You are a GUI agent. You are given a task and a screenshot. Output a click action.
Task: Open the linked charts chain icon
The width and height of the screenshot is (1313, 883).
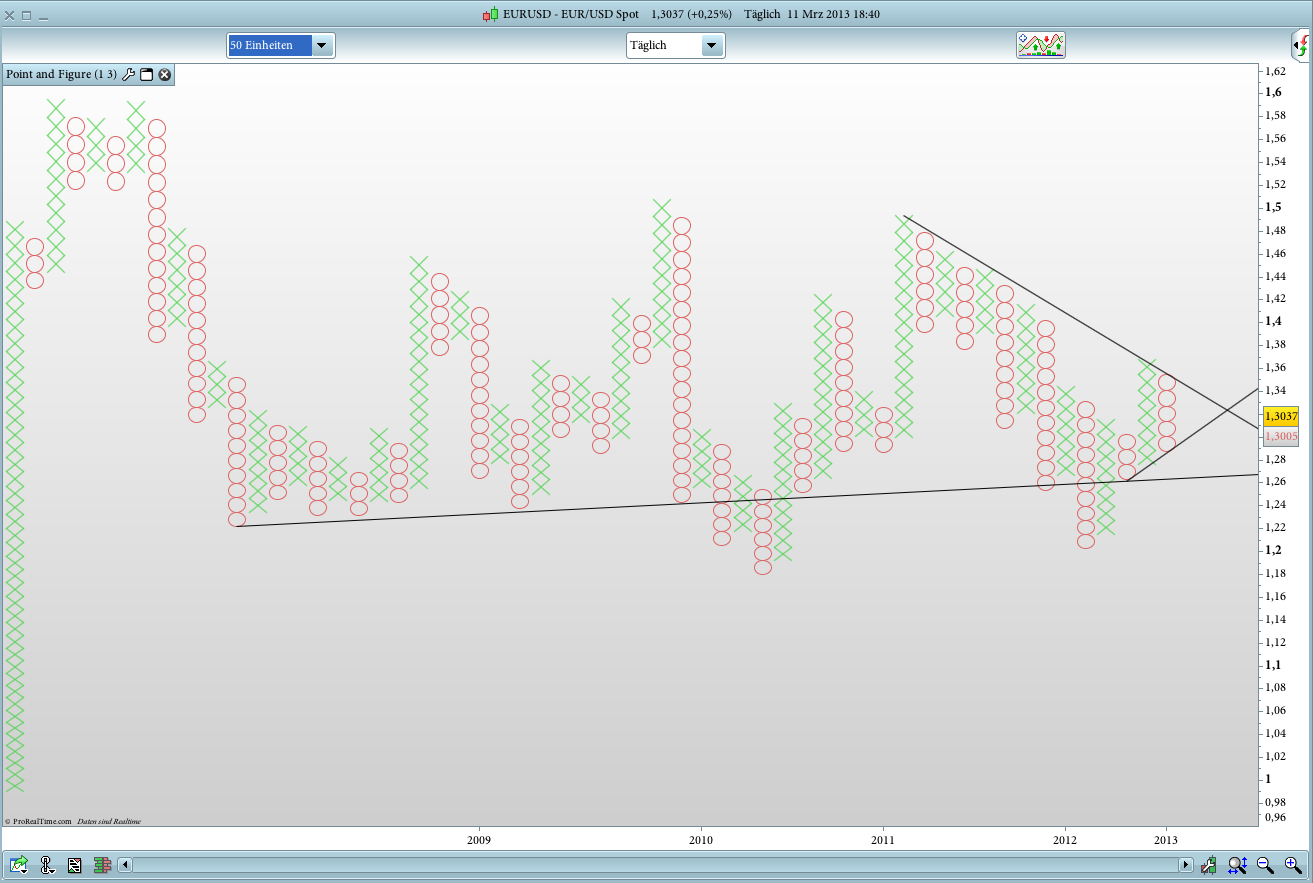(x=46, y=865)
